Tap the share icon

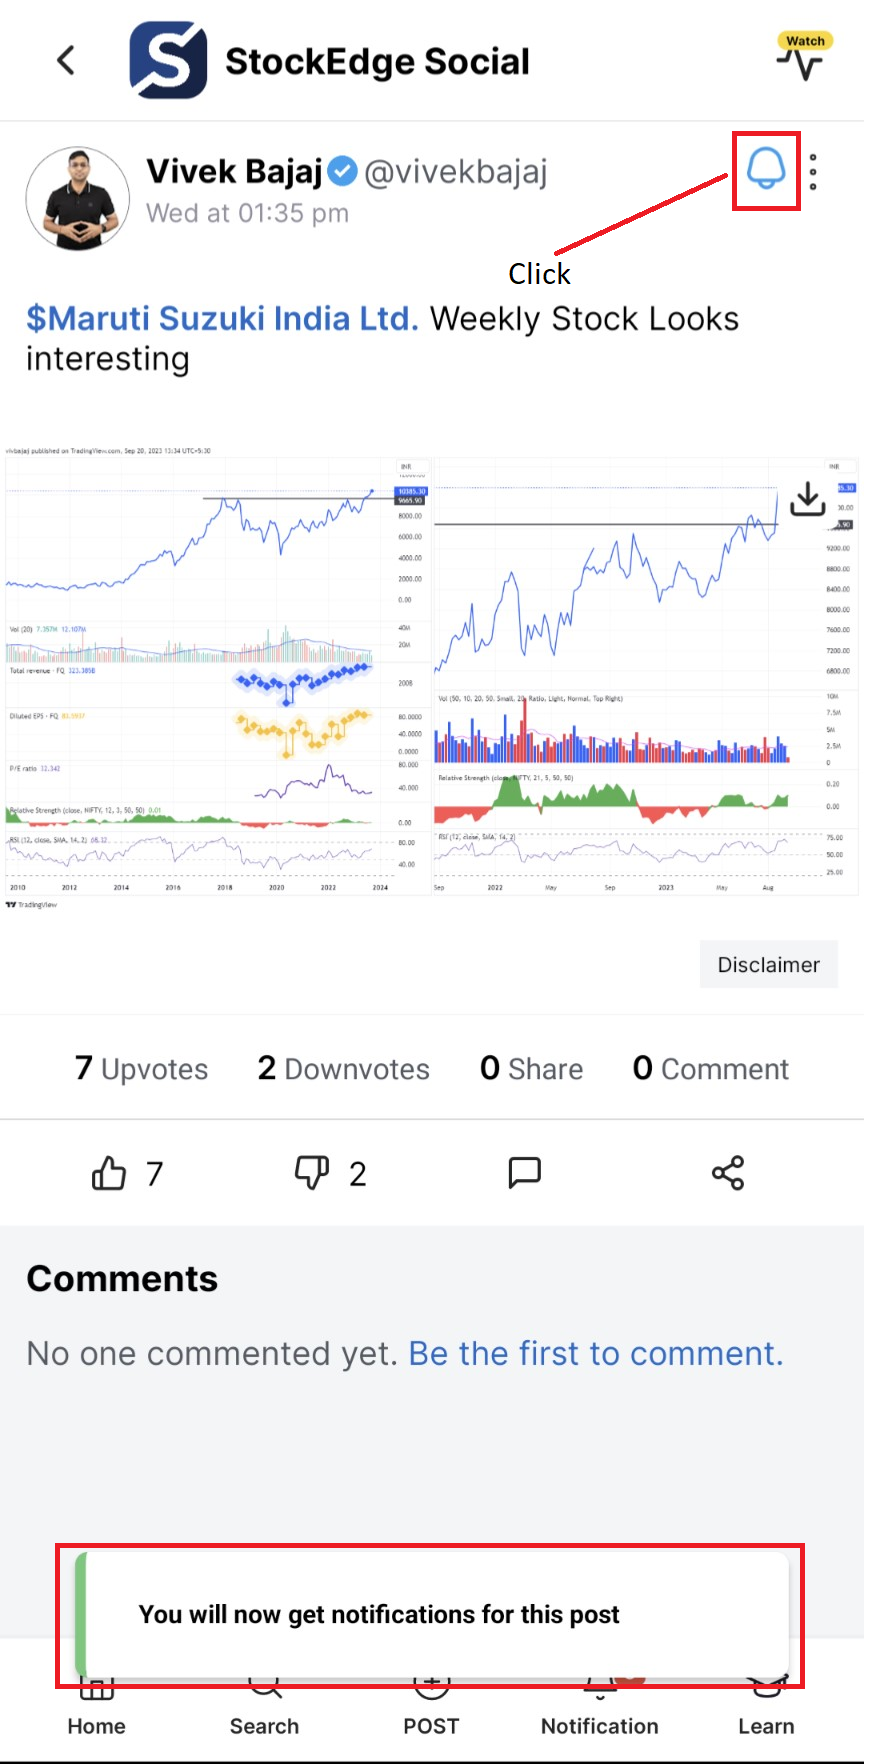point(728,1172)
